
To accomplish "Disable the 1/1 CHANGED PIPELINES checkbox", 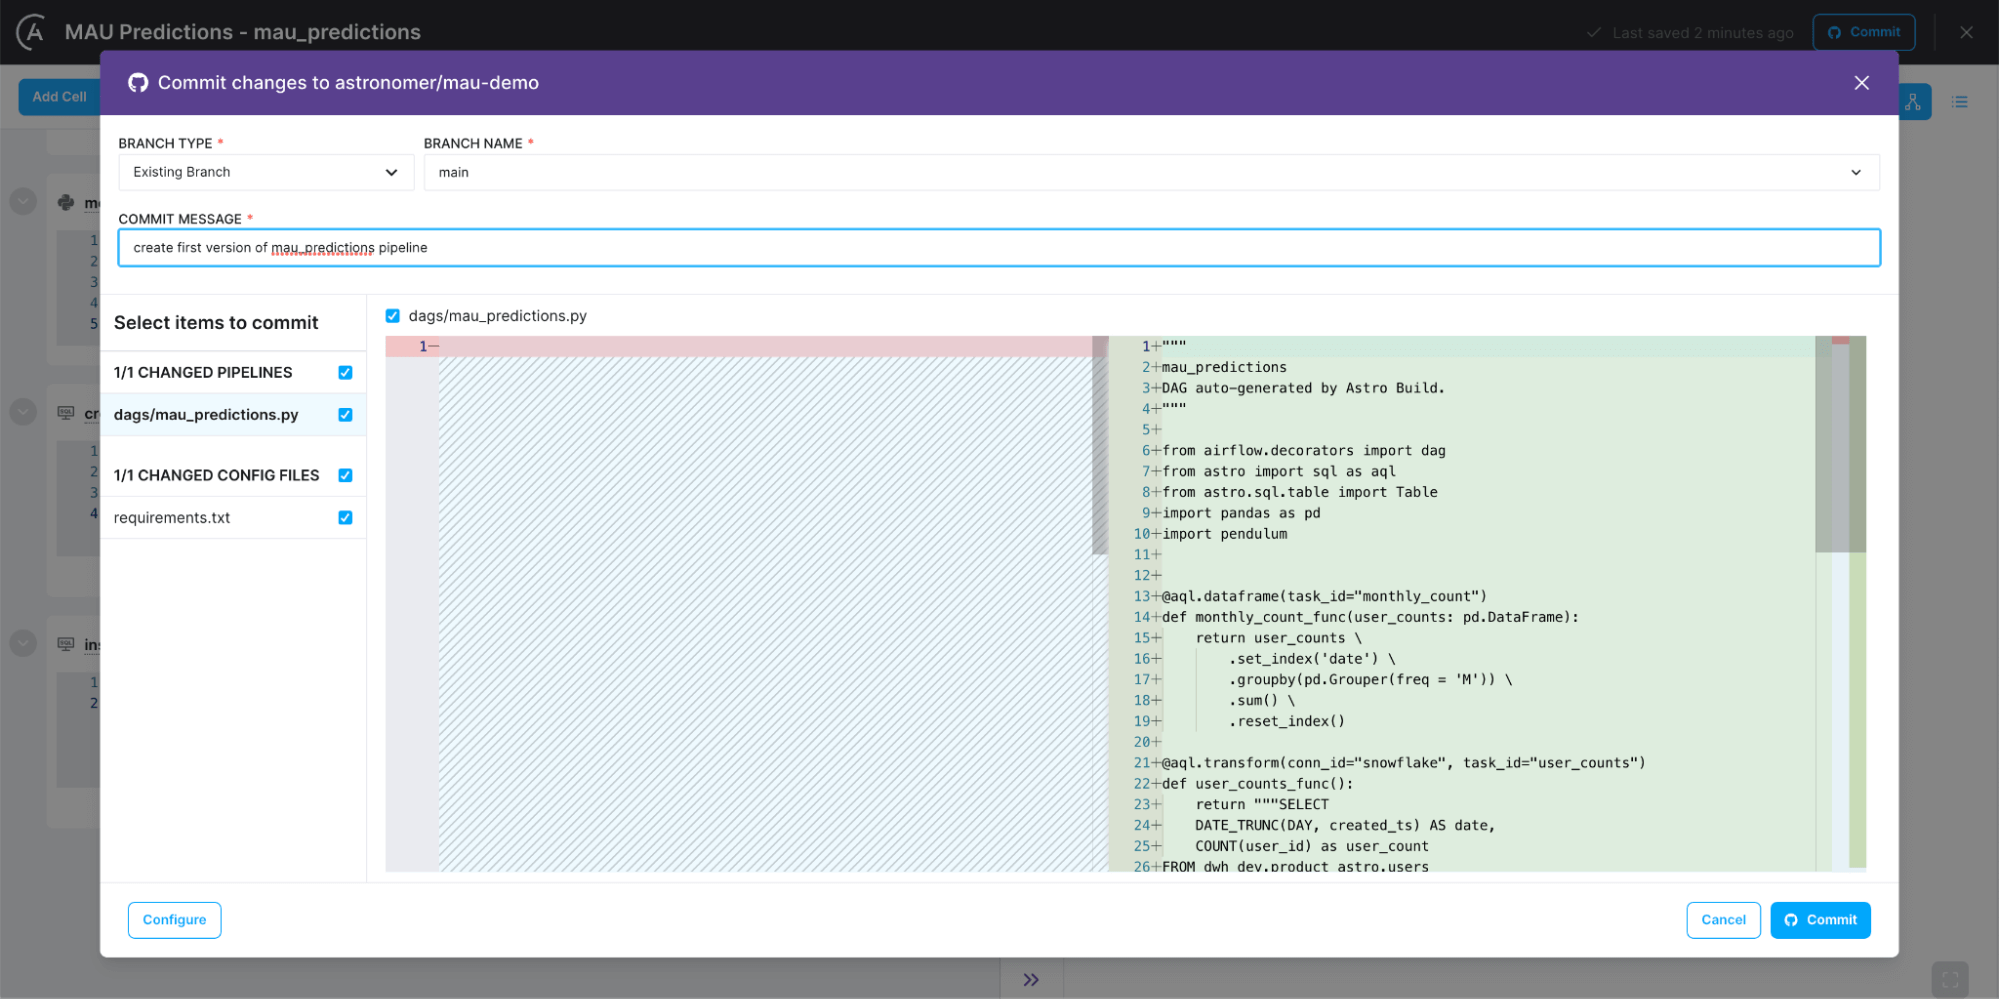I will (345, 372).
